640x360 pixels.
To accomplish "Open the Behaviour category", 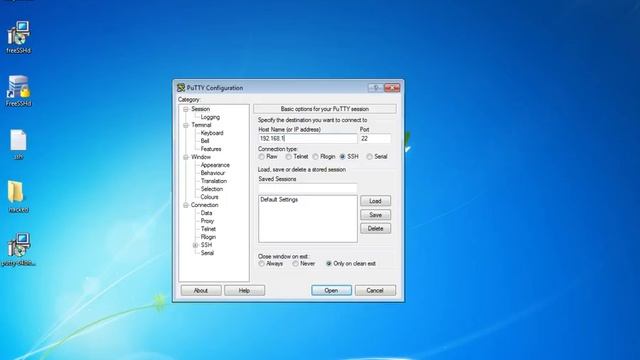I will (213, 173).
